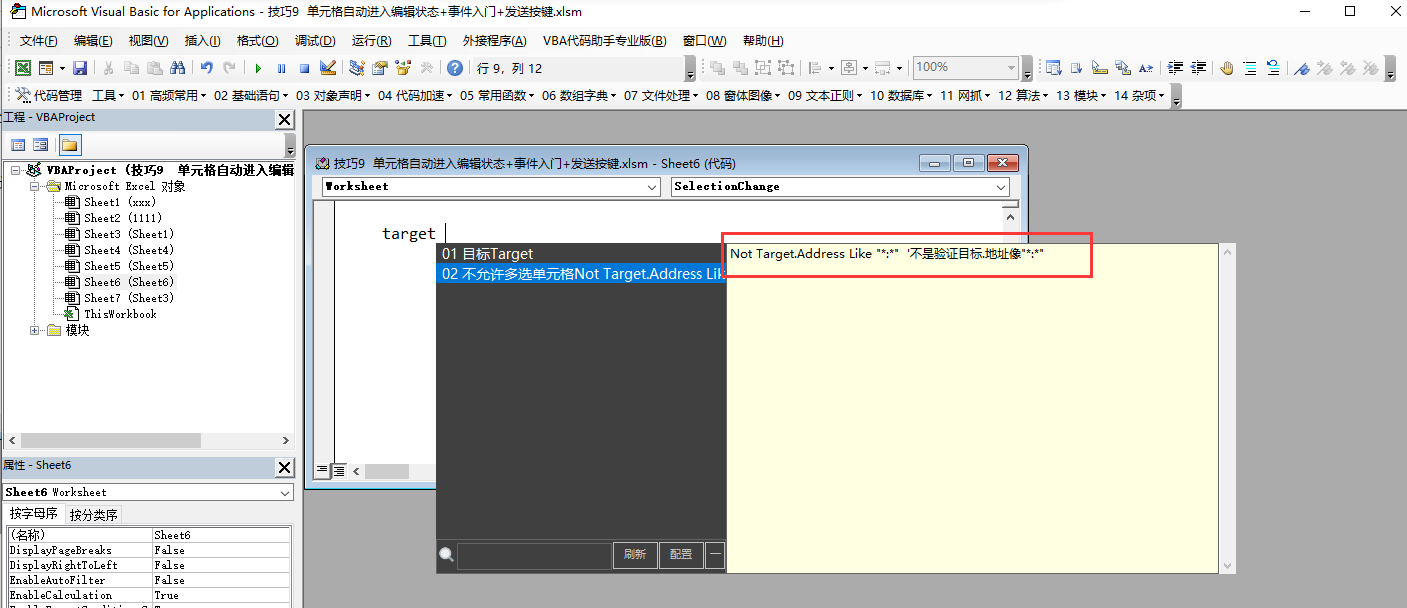This screenshot has height=608, width=1407.
Task: Click the 配置 button in snippet popup
Action: [x=681, y=554]
